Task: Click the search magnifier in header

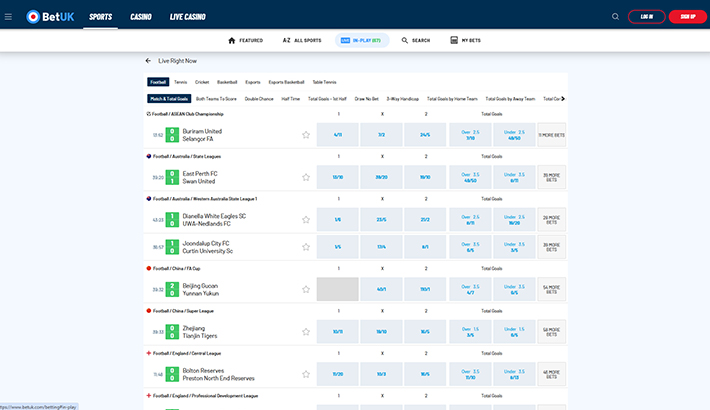Action: tap(615, 17)
